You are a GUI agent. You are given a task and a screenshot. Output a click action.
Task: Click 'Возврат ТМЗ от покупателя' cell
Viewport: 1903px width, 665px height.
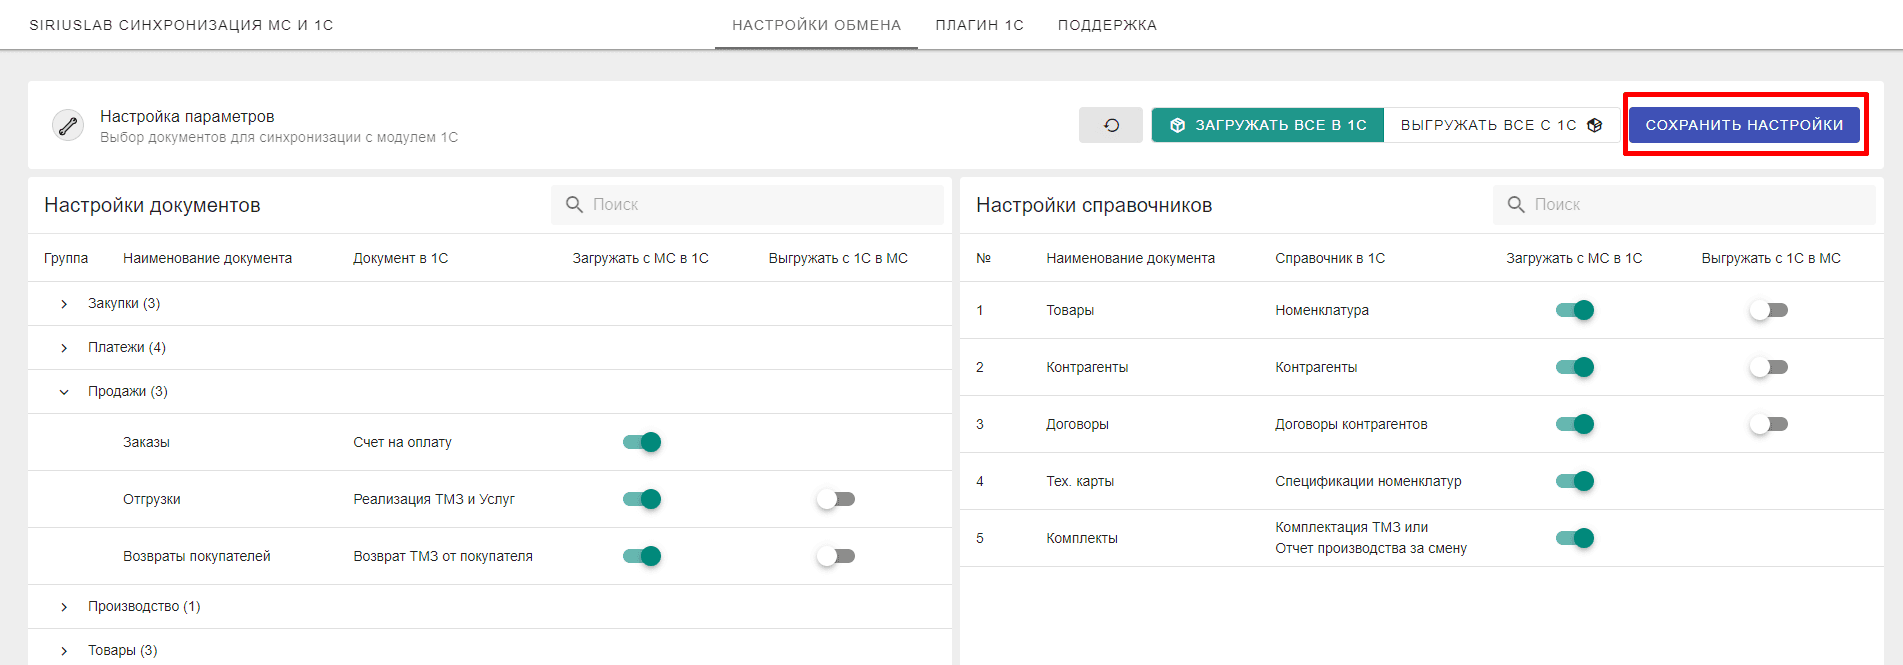[443, 556]
